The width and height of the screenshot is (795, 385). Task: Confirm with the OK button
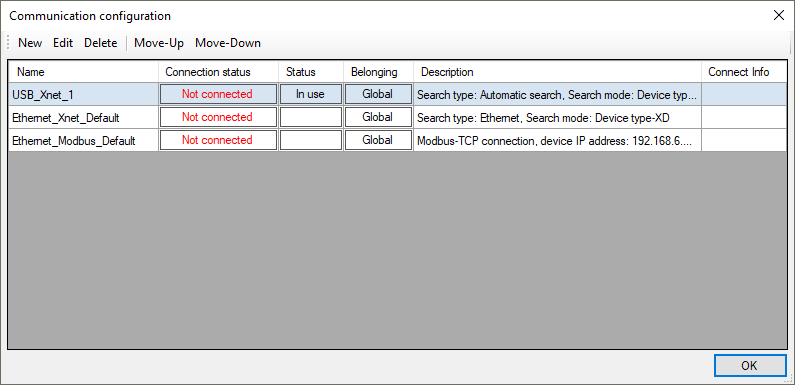tap(750, 366)
